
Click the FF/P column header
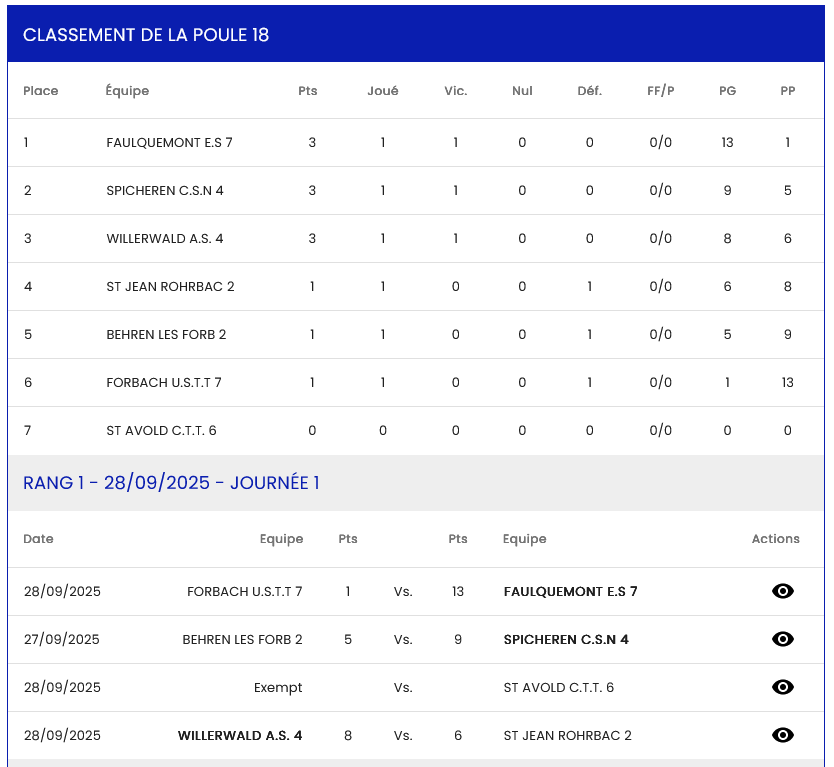(x=660, y=91)
